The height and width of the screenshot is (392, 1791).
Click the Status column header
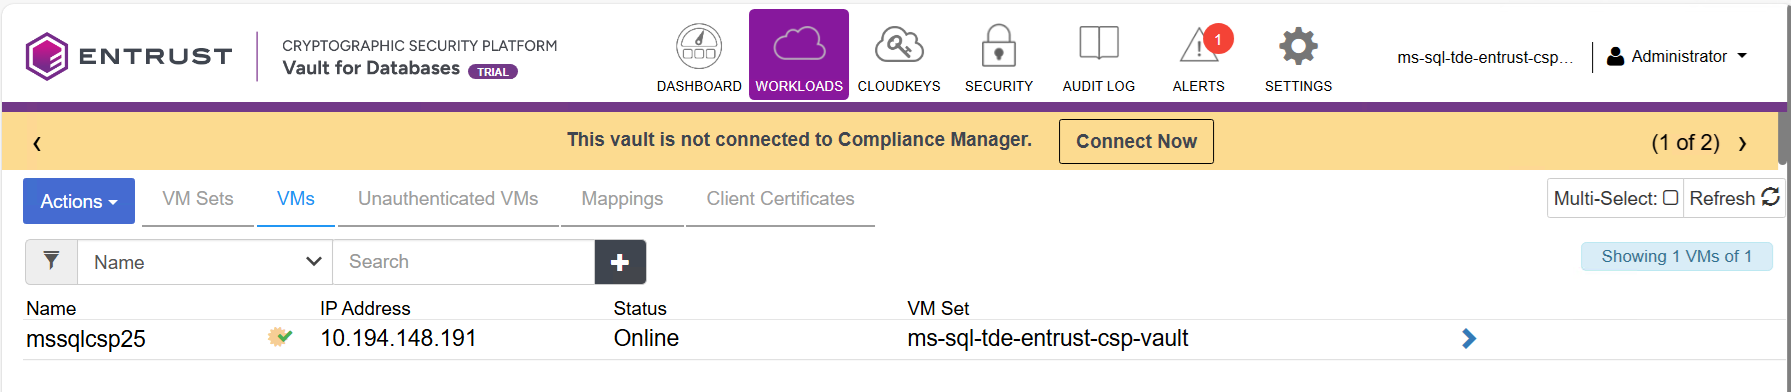[x=640, y=308]
